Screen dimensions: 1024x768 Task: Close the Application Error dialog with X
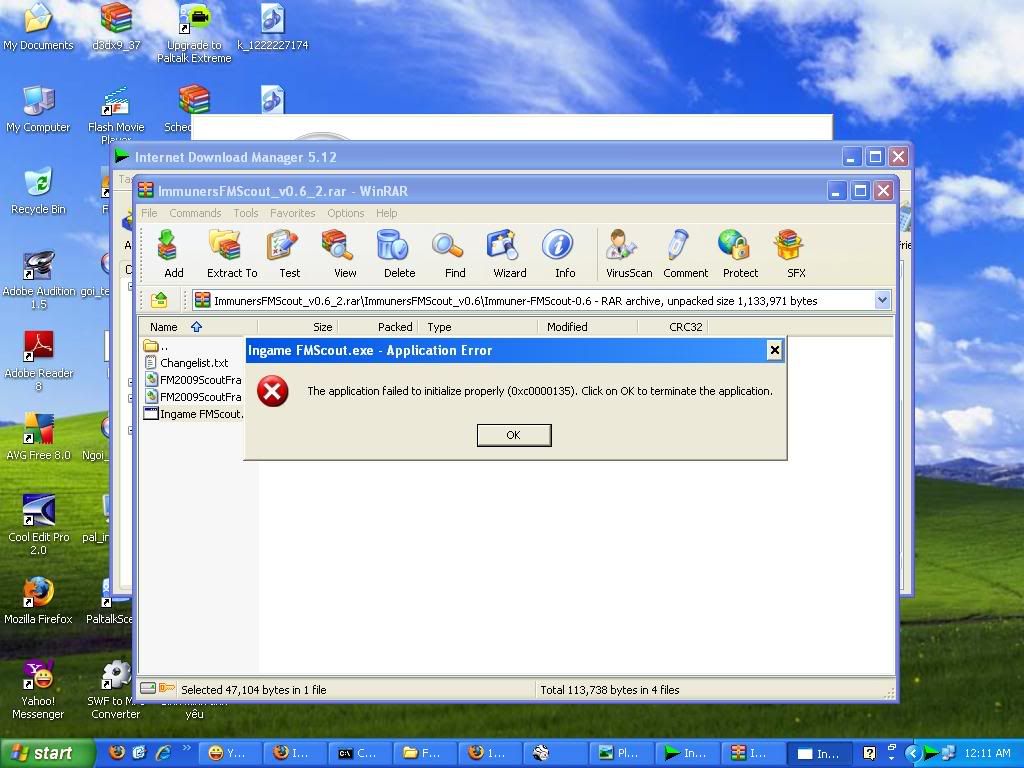(775, 350)
